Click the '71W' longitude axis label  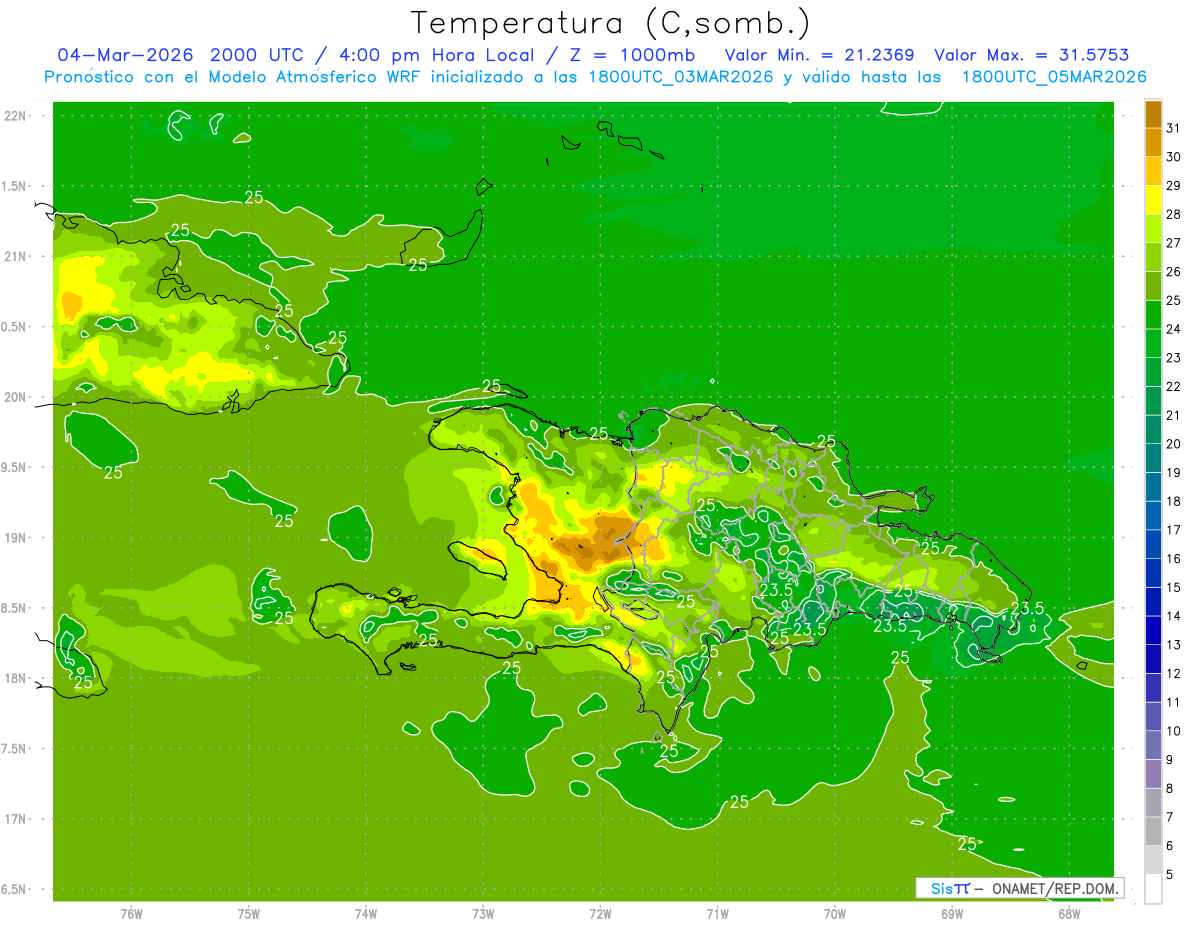717,913
